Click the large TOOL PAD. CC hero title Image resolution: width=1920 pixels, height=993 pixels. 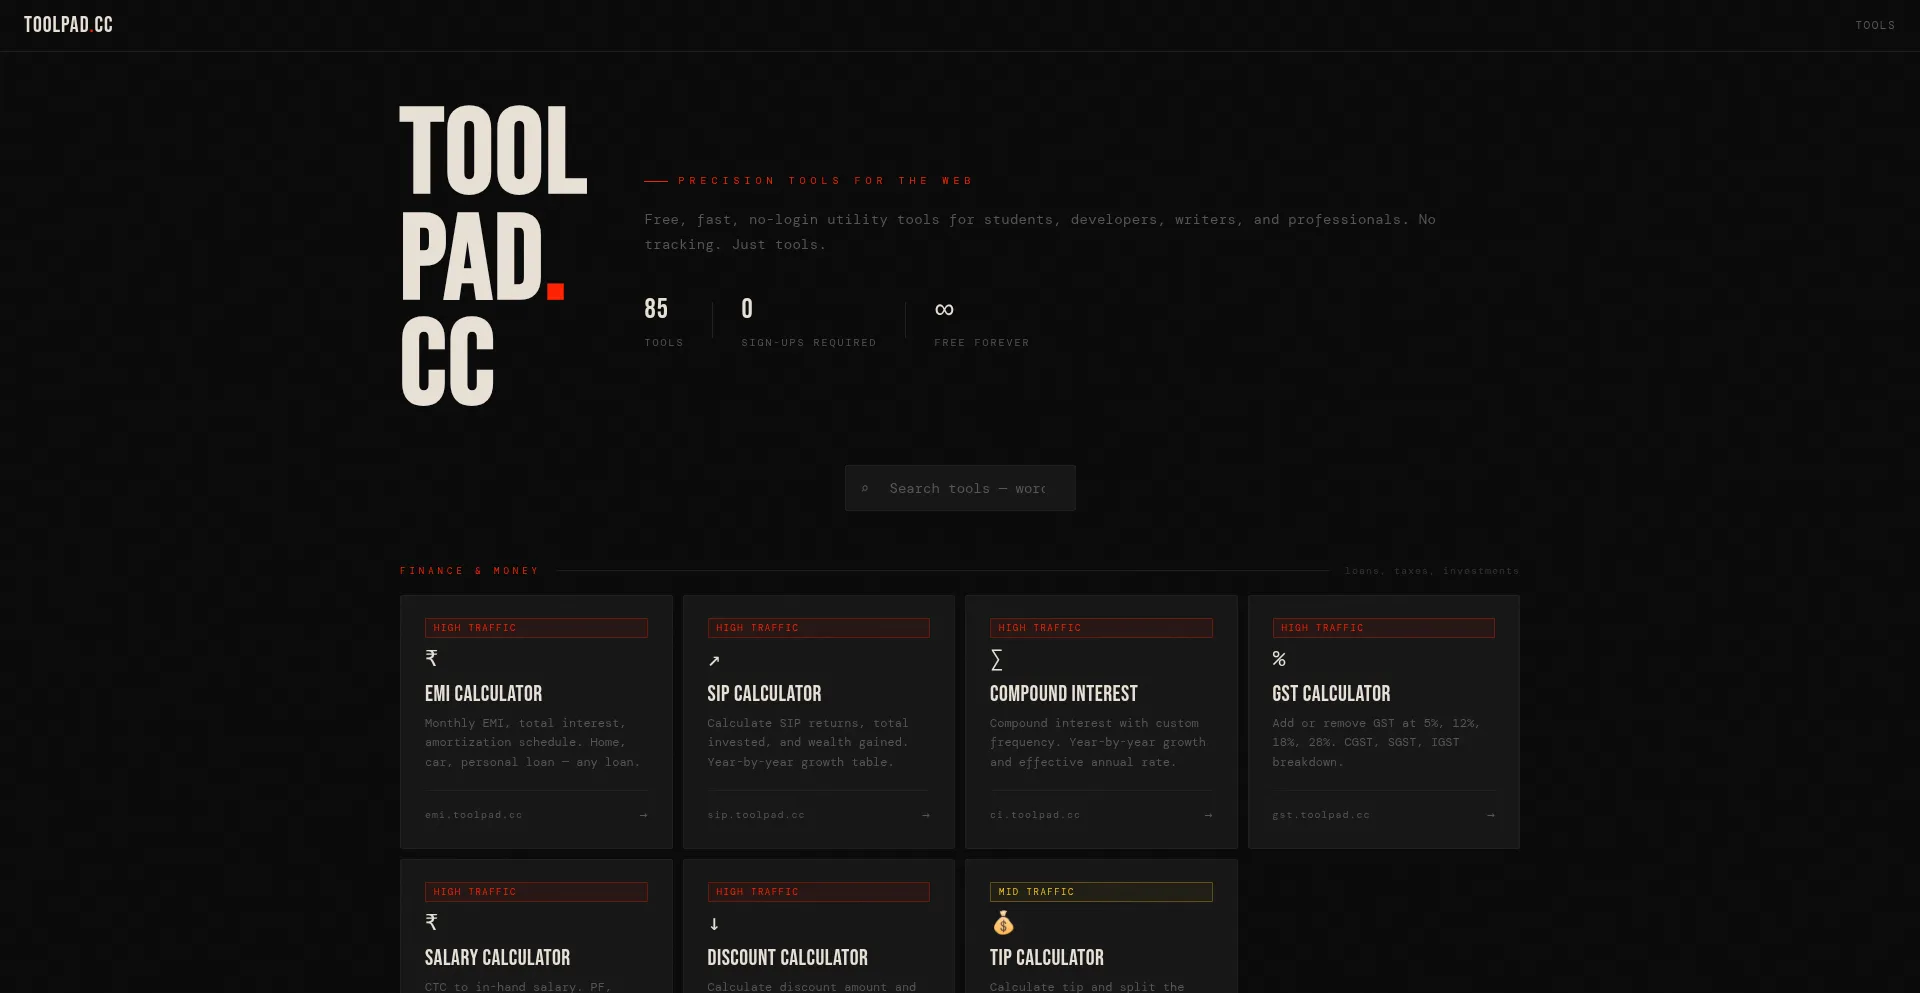(493, 256)
